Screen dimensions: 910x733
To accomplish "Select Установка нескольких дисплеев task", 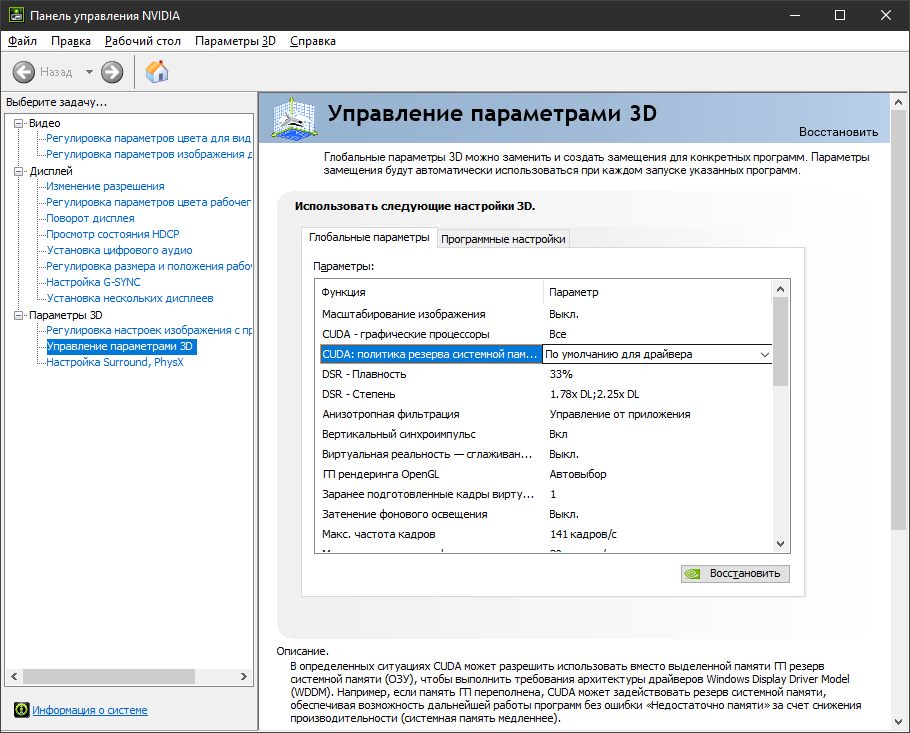I will [129, 298].
